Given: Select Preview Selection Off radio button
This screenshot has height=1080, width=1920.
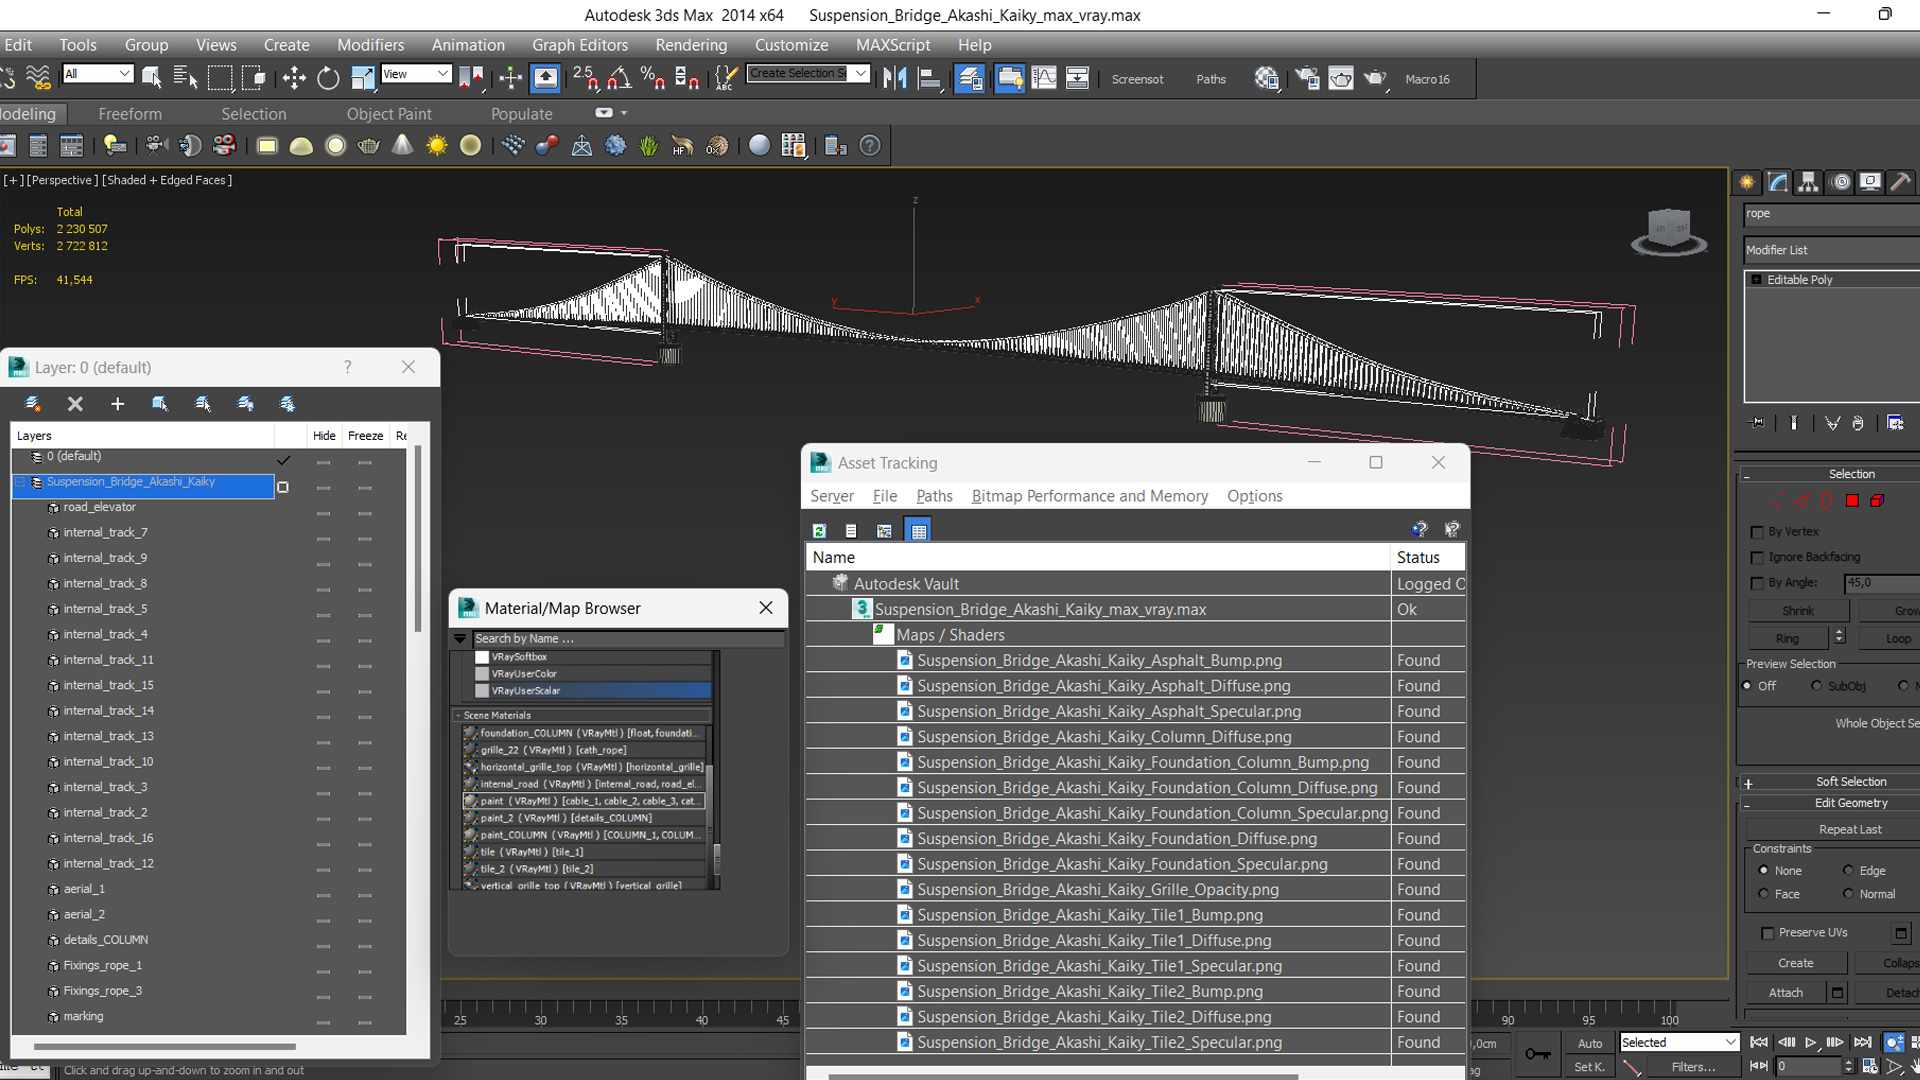Looking at the screenshot, I should [1747, 686].
